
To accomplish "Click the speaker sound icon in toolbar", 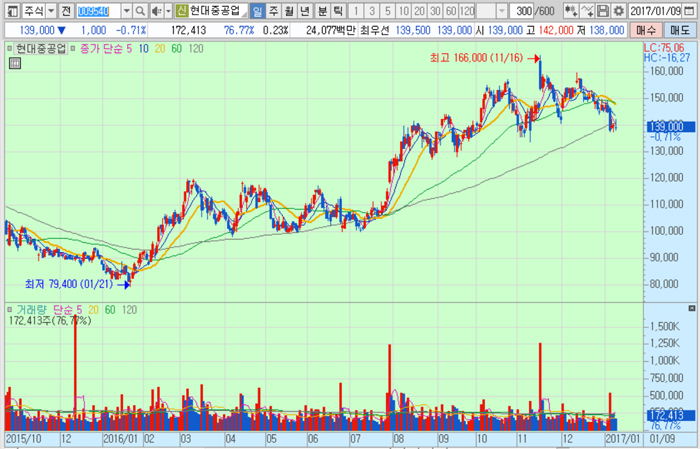I will click(x=155, y=10).
